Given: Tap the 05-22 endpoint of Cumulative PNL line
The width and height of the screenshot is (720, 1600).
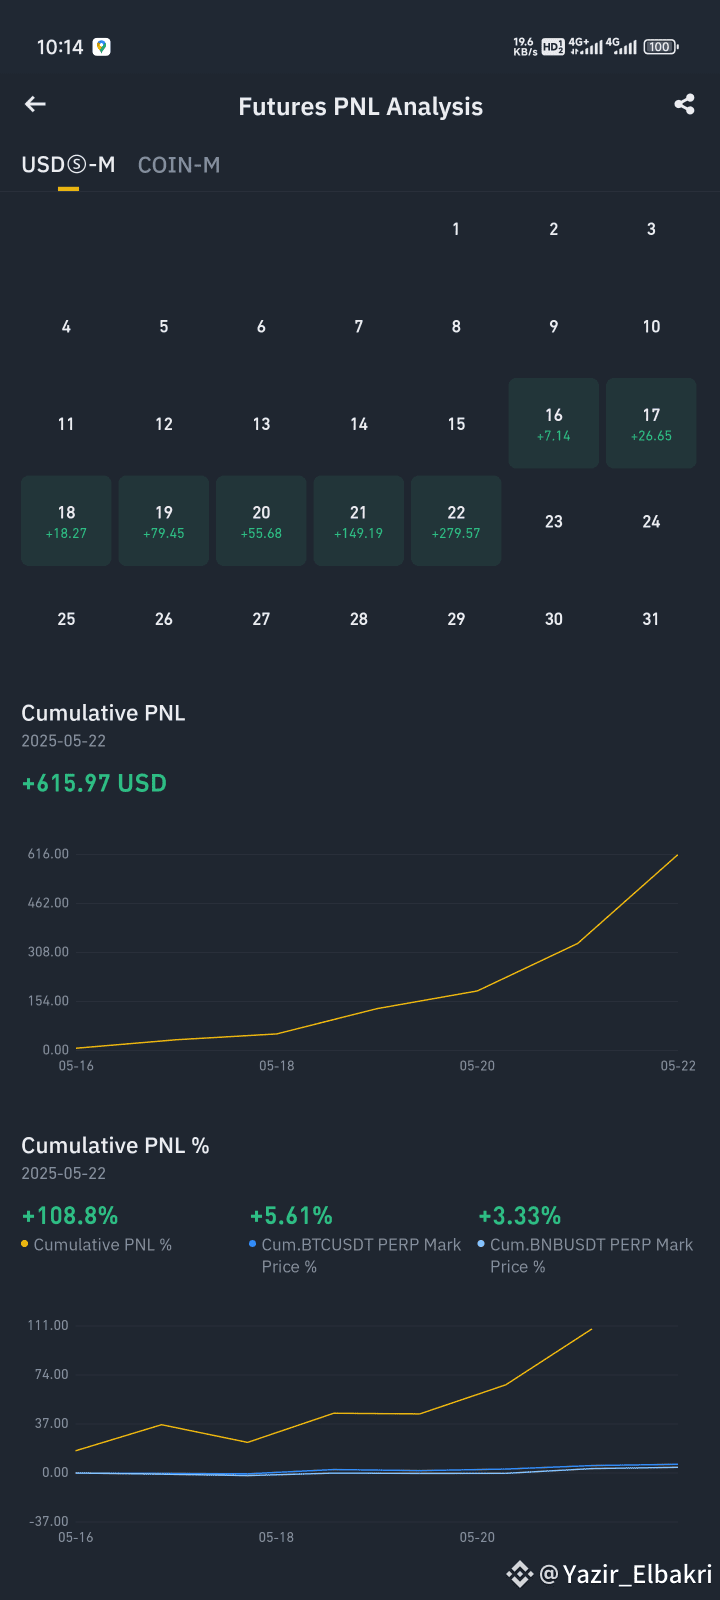Looking at the screenshot, I should pos(677,855).
